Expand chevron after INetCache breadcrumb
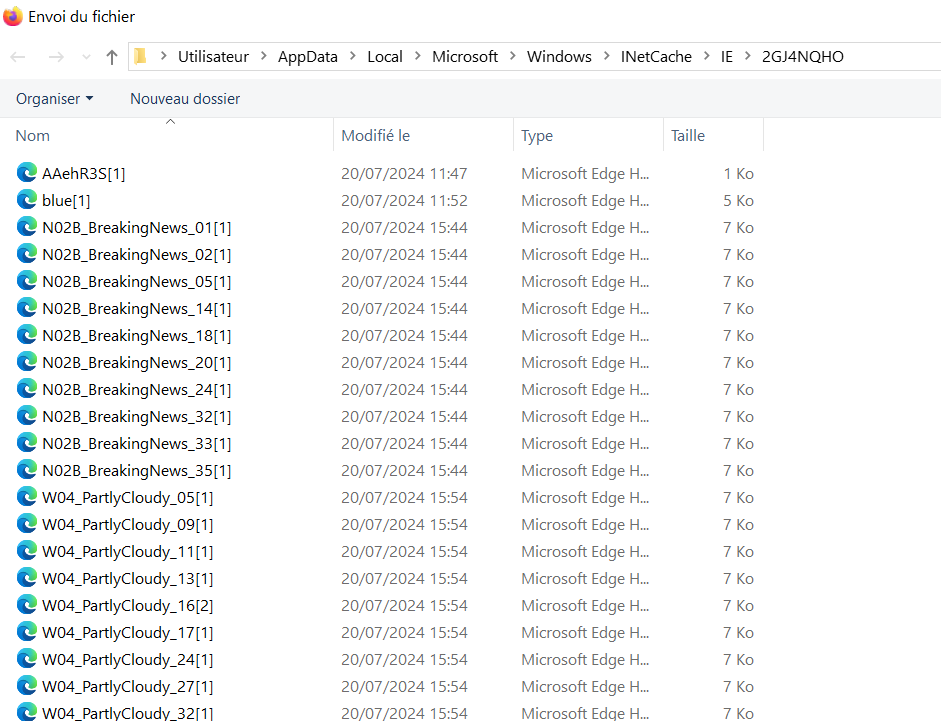The image size is (941, 721). tap(706, 56)
